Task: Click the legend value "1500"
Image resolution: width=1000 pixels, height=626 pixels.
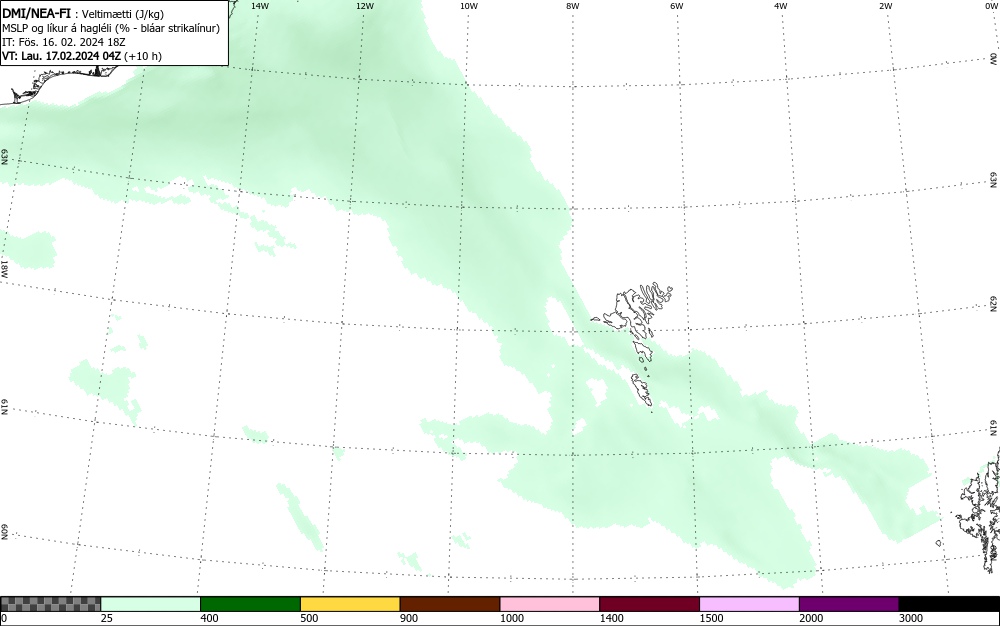Action: [x=711, y=618]
